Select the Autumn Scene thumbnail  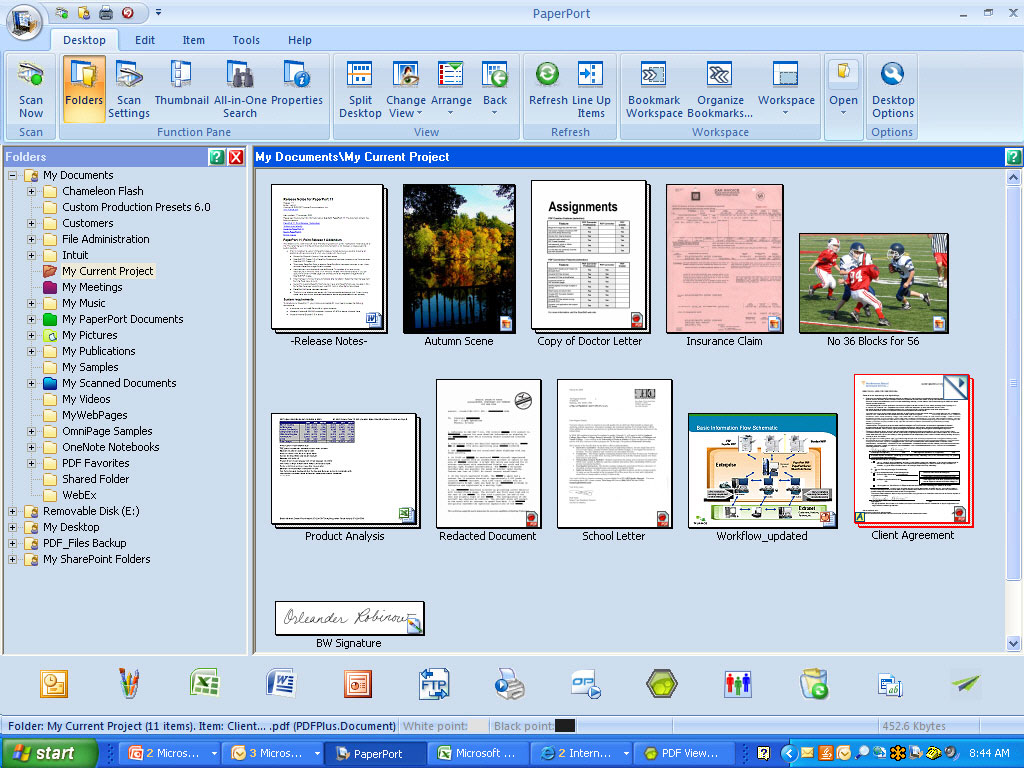point(459,258)
